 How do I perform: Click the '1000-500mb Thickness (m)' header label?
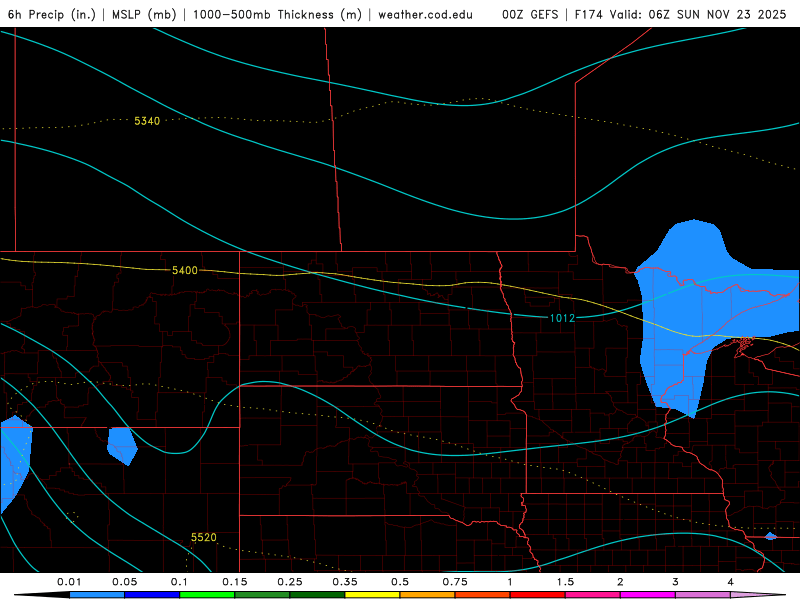coord(277,14)
